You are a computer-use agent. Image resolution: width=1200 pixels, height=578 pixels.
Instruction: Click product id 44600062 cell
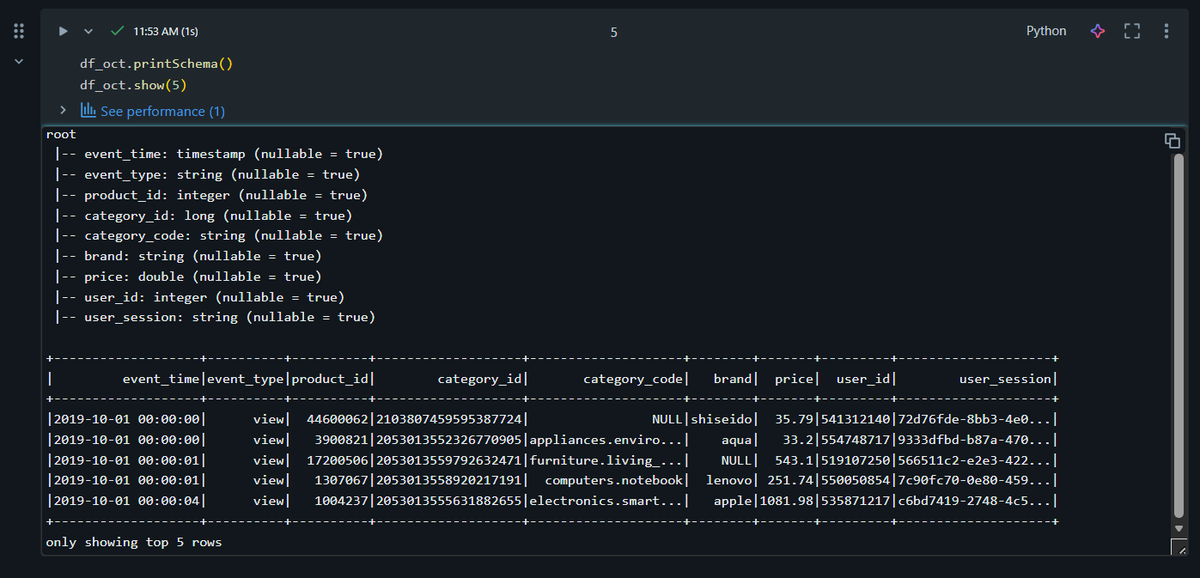point(340,419)
